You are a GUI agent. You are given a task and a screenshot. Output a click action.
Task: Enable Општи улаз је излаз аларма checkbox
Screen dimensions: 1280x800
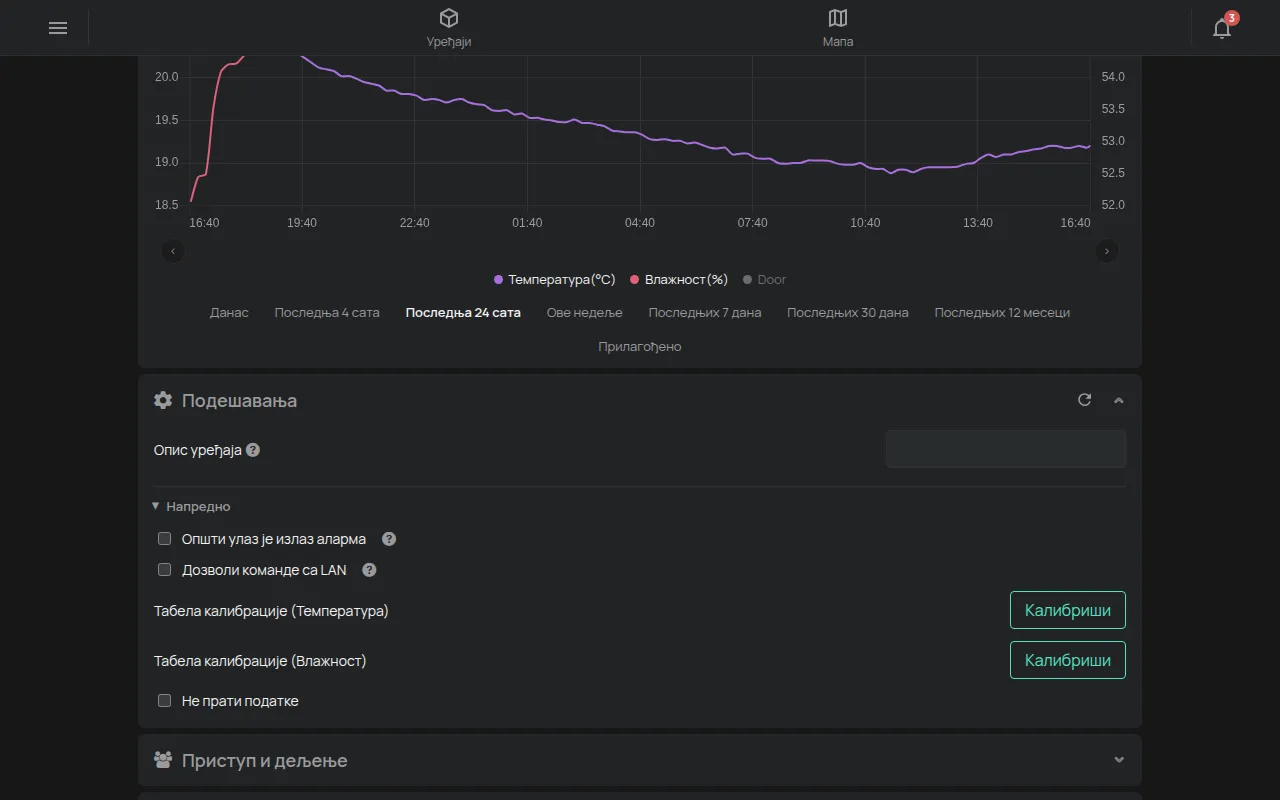coord(165,539)
